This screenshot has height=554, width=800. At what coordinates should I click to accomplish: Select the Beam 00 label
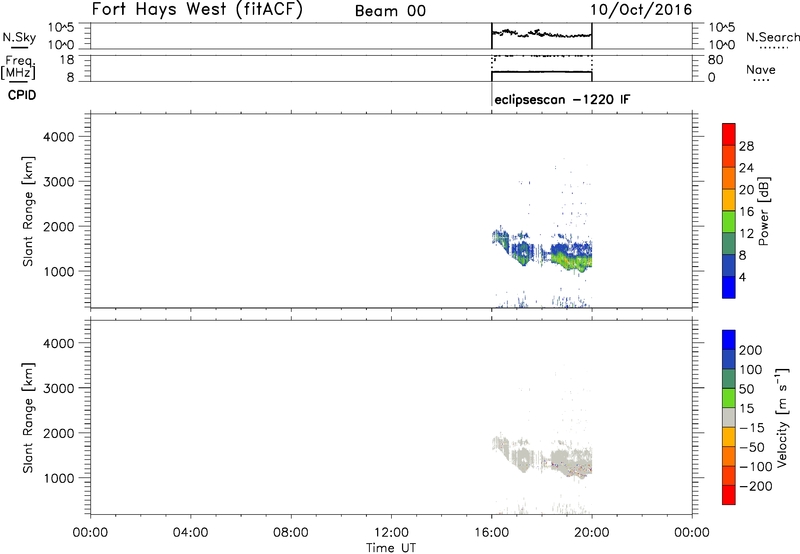(x=390, y=11)
